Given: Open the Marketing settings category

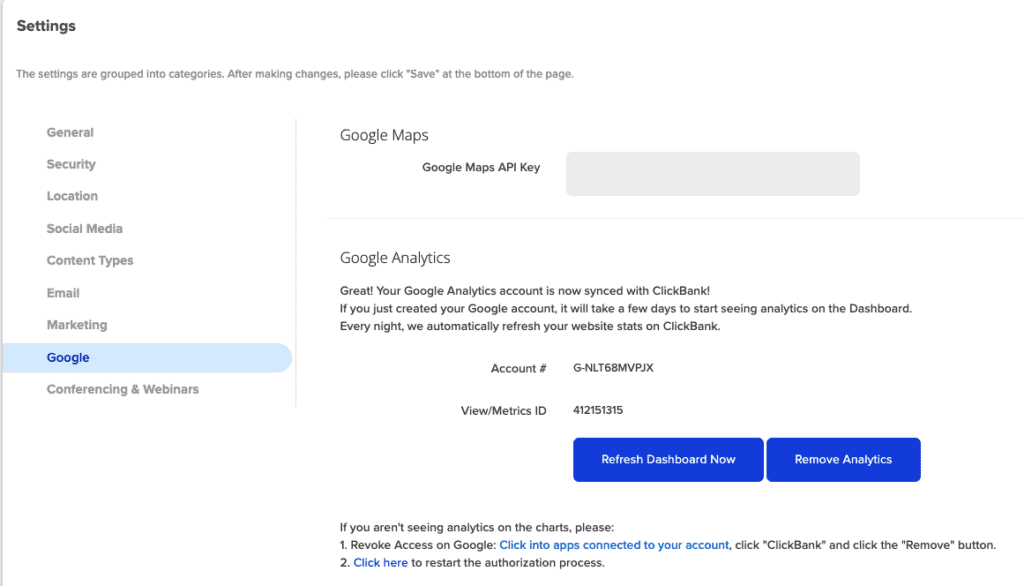Looking at the screenshot, I should coord(76,325).
